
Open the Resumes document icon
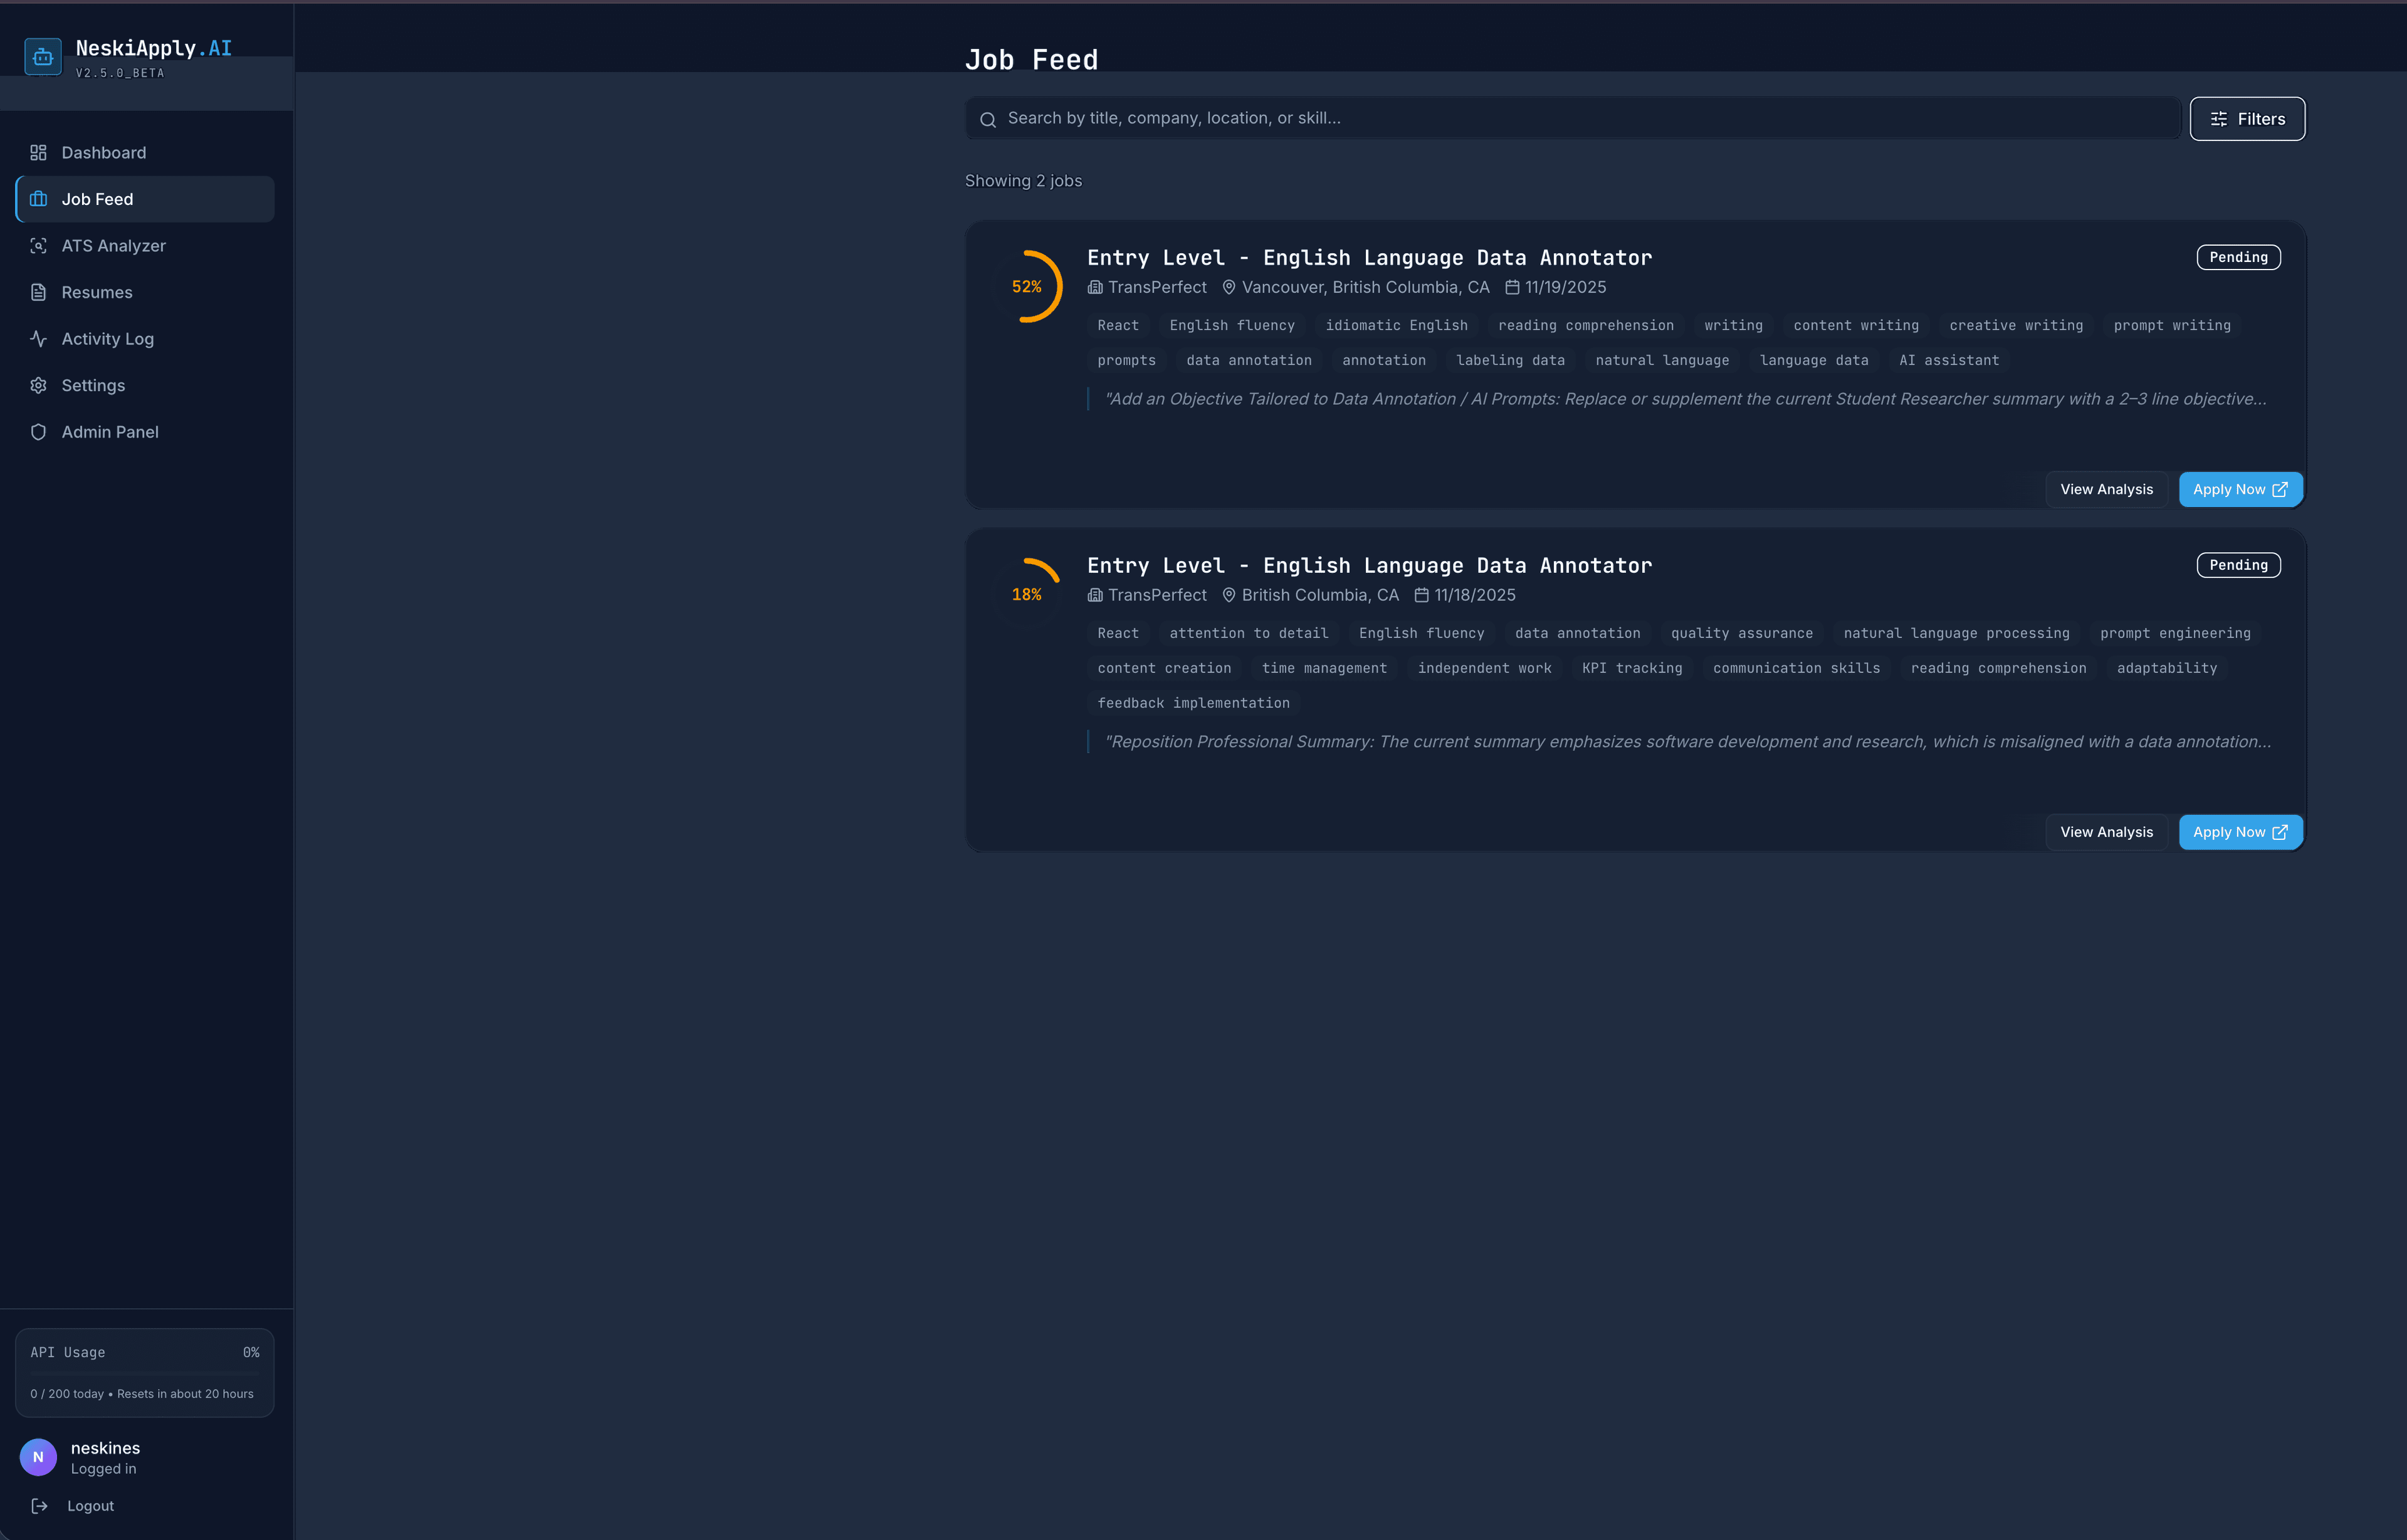click(x=38, y=292)
